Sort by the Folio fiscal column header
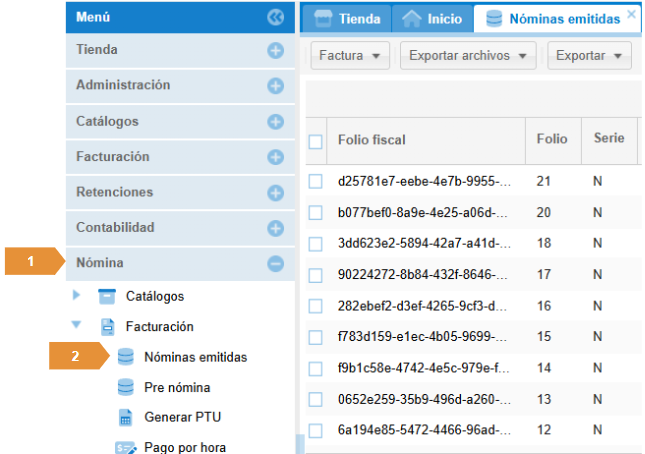 (x=372, y=140)
